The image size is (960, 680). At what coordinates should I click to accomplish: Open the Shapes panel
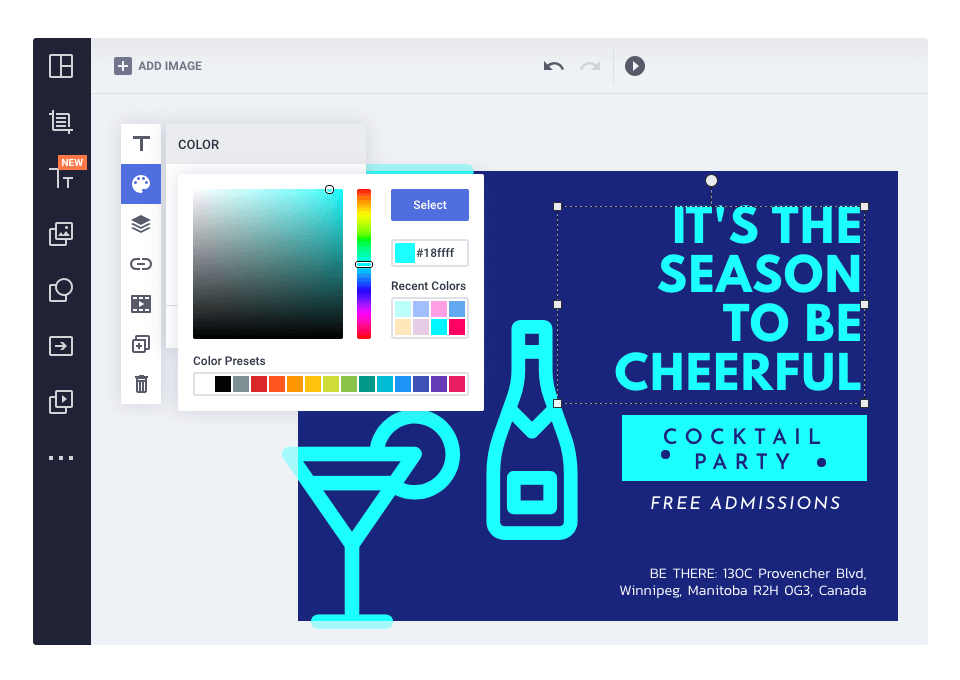click(61, 289)
